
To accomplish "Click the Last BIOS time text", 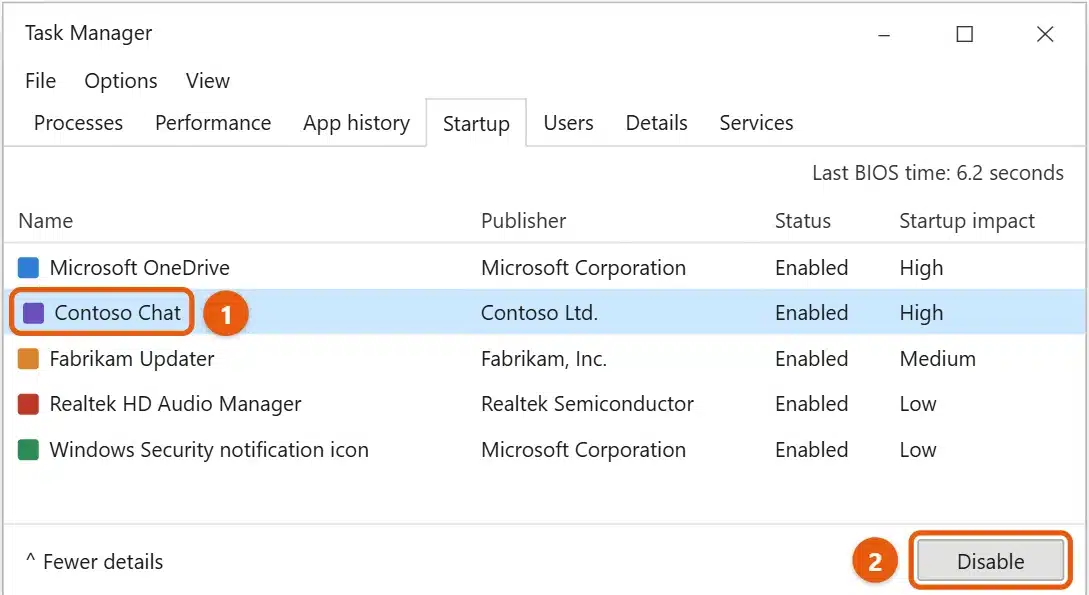I will point(938,173).
